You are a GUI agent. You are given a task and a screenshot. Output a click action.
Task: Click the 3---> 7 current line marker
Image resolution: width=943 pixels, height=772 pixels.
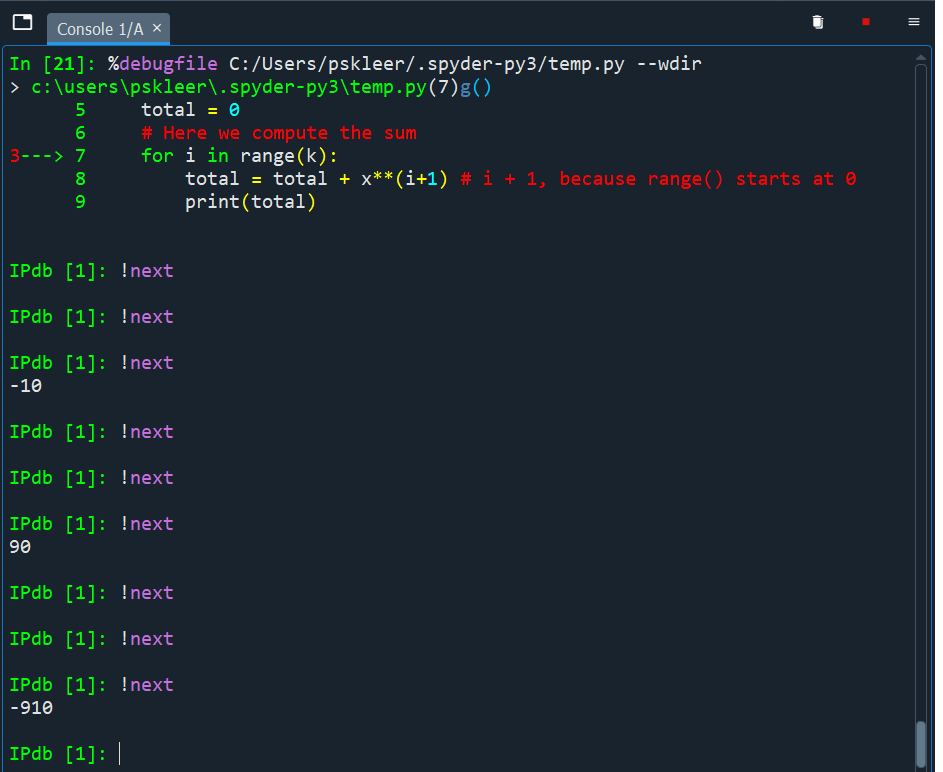[x=48, y=156]
